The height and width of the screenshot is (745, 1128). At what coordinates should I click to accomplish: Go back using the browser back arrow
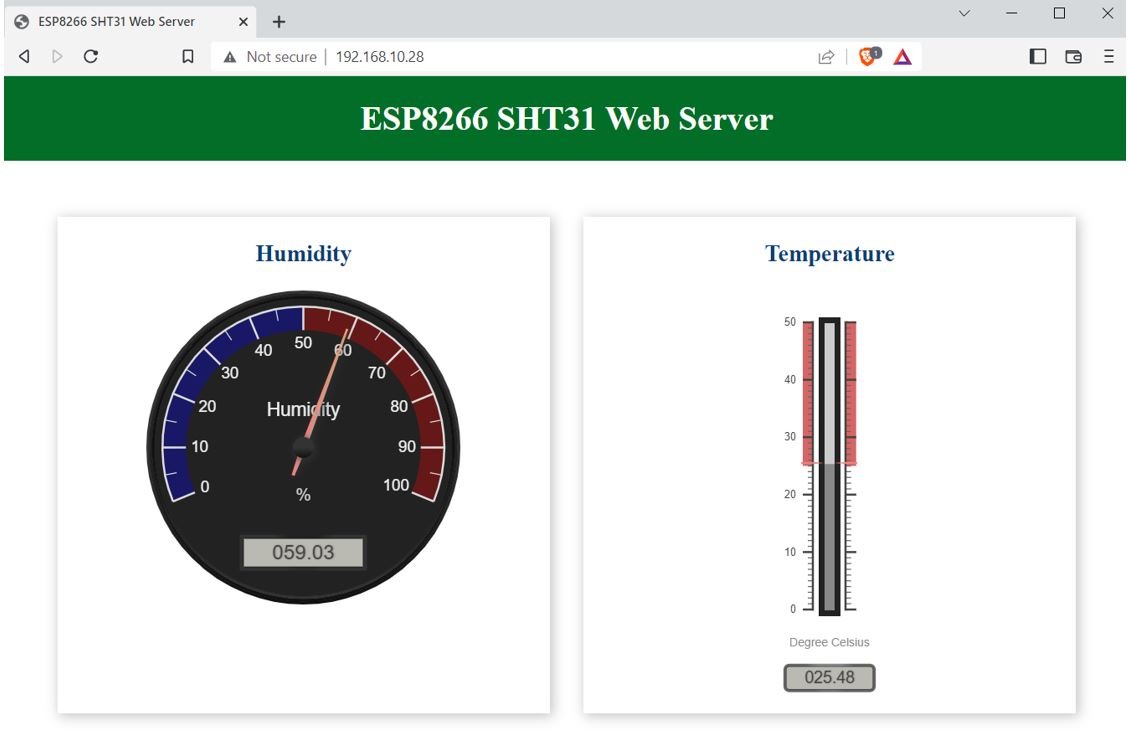coord(24,56)
